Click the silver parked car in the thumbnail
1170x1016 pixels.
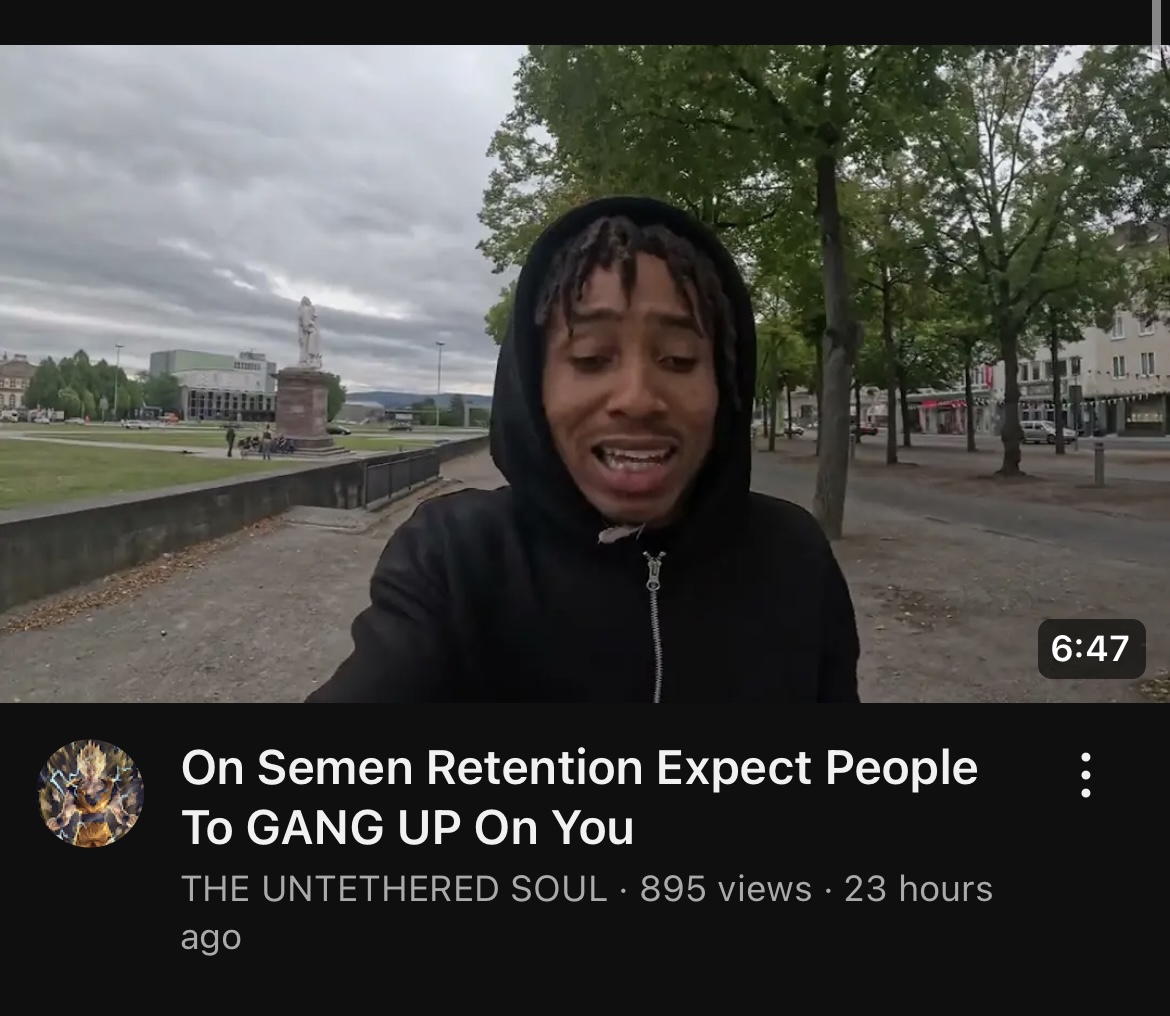tap(1047, 431)
